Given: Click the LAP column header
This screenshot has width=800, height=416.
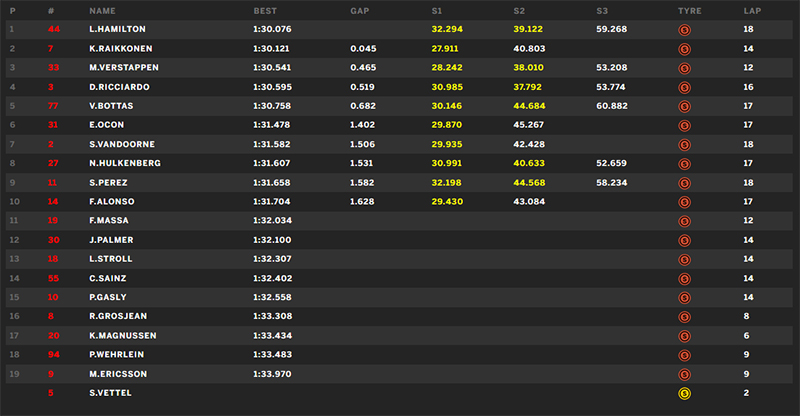Looking at the screenshot, I should (x=752, y=11).
